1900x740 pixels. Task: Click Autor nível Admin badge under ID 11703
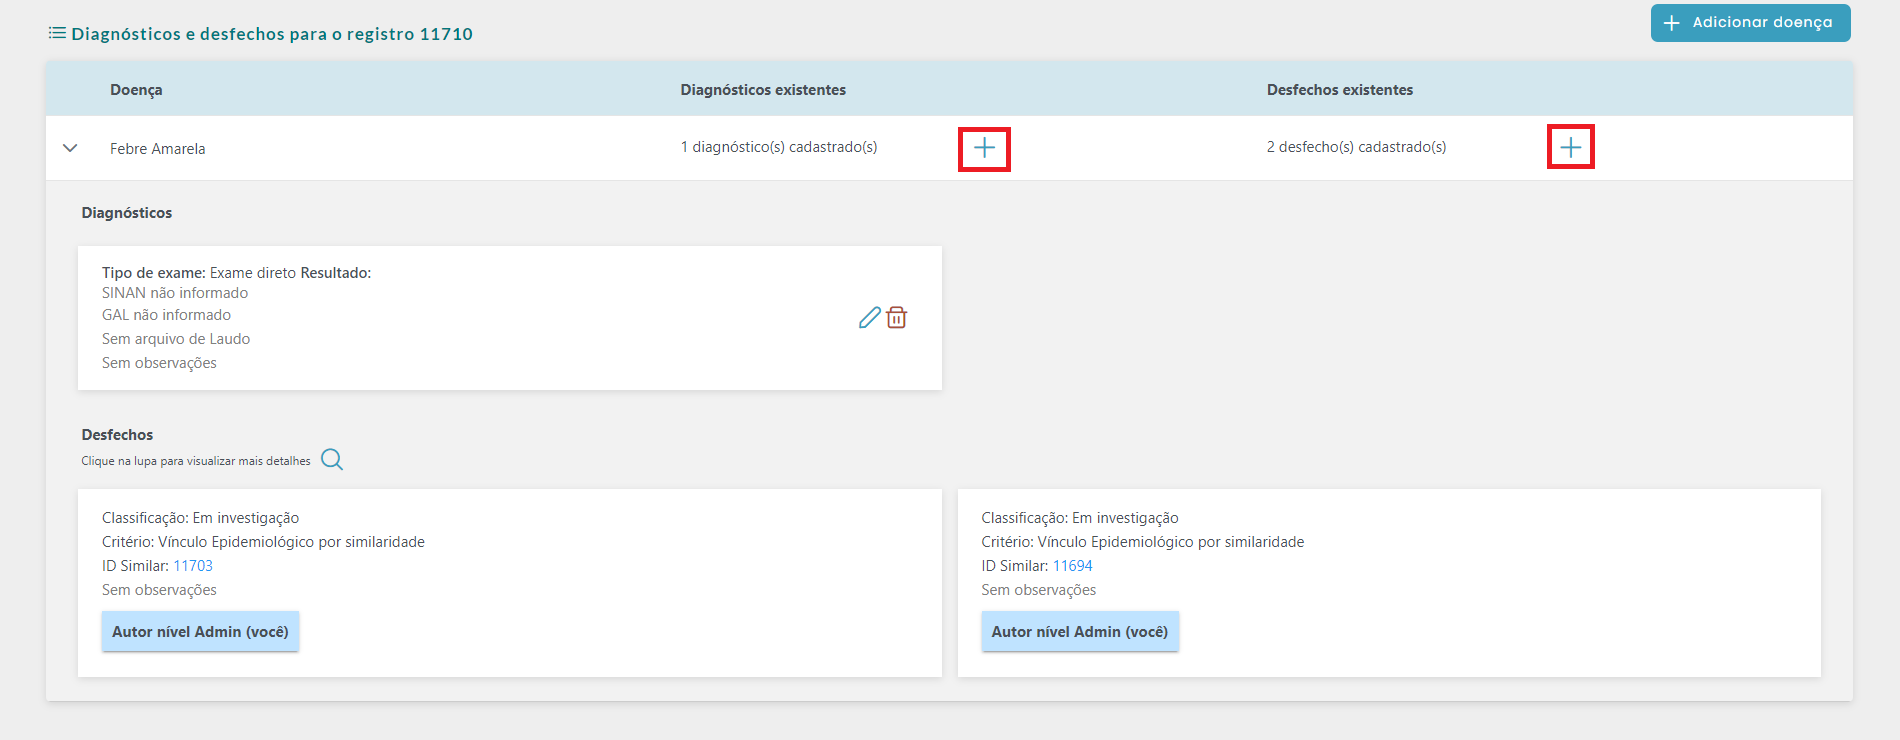pos(200,632)
